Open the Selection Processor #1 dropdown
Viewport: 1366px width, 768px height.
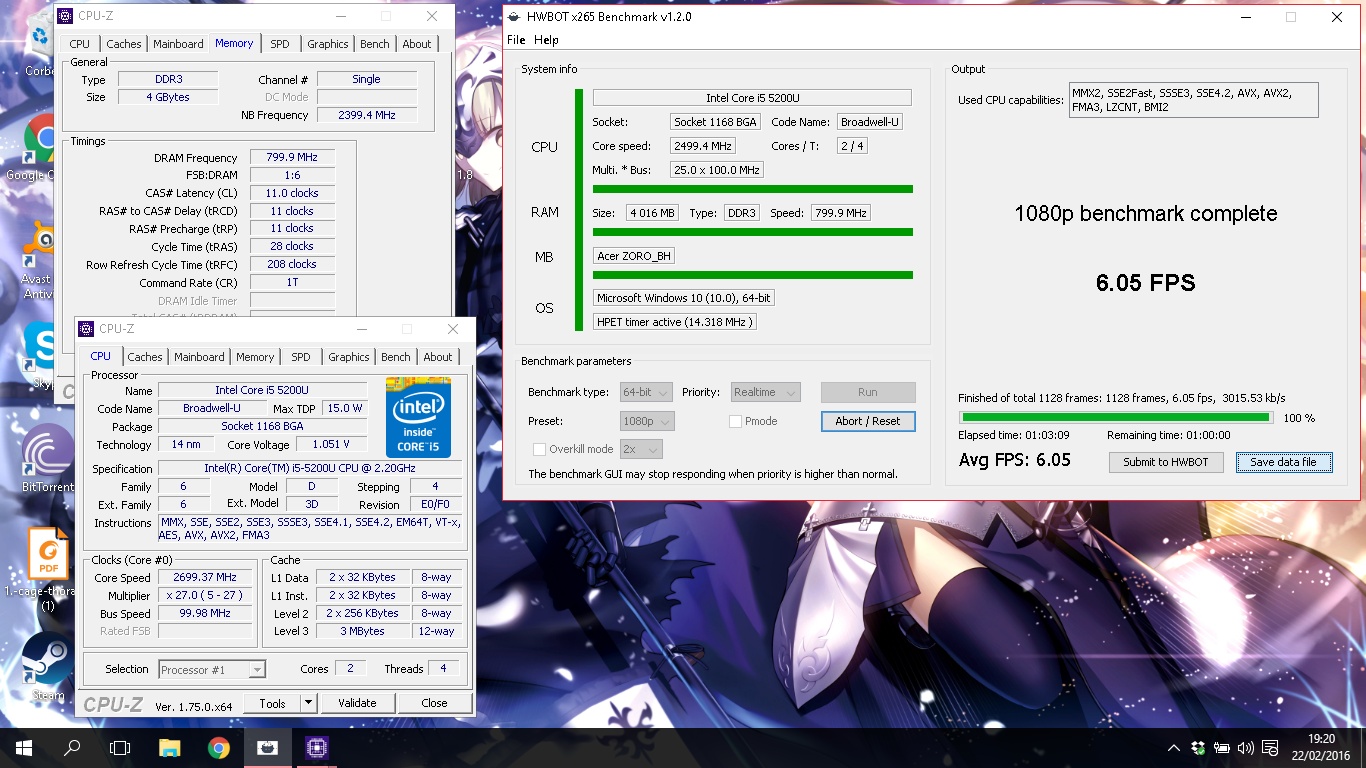point(210,669)
